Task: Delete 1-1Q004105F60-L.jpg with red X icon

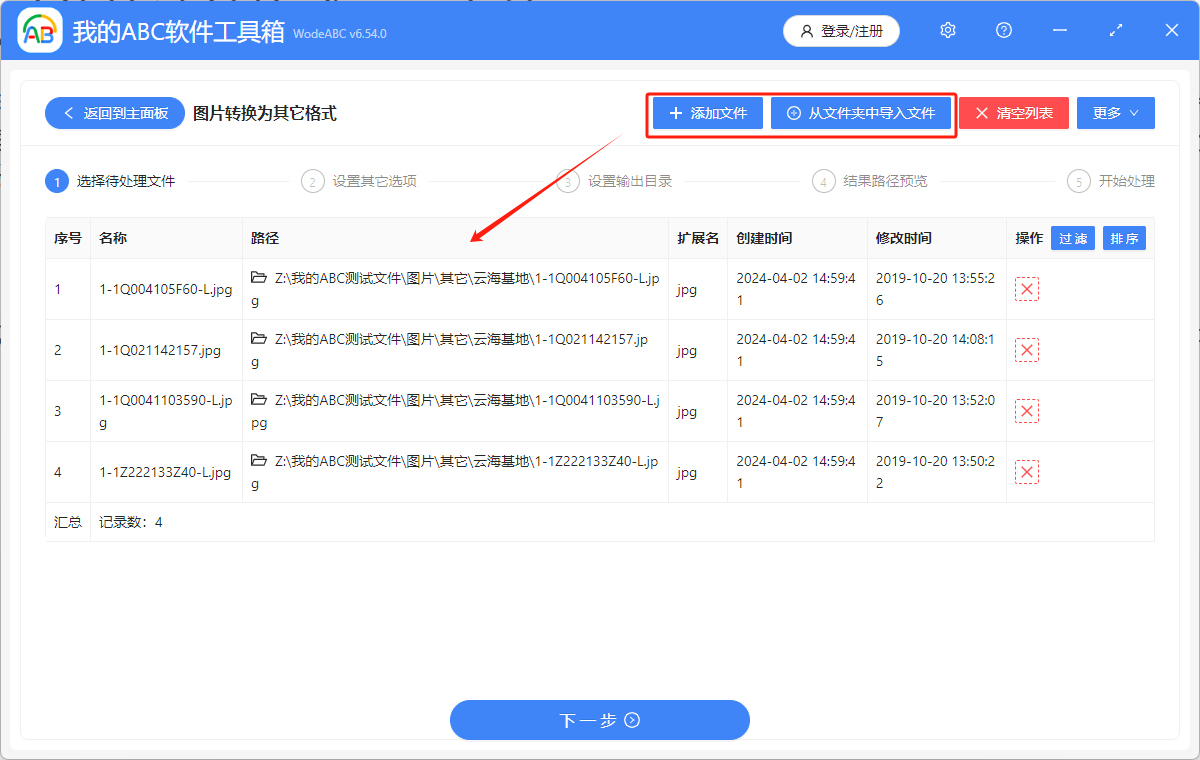Action: 1026,289
